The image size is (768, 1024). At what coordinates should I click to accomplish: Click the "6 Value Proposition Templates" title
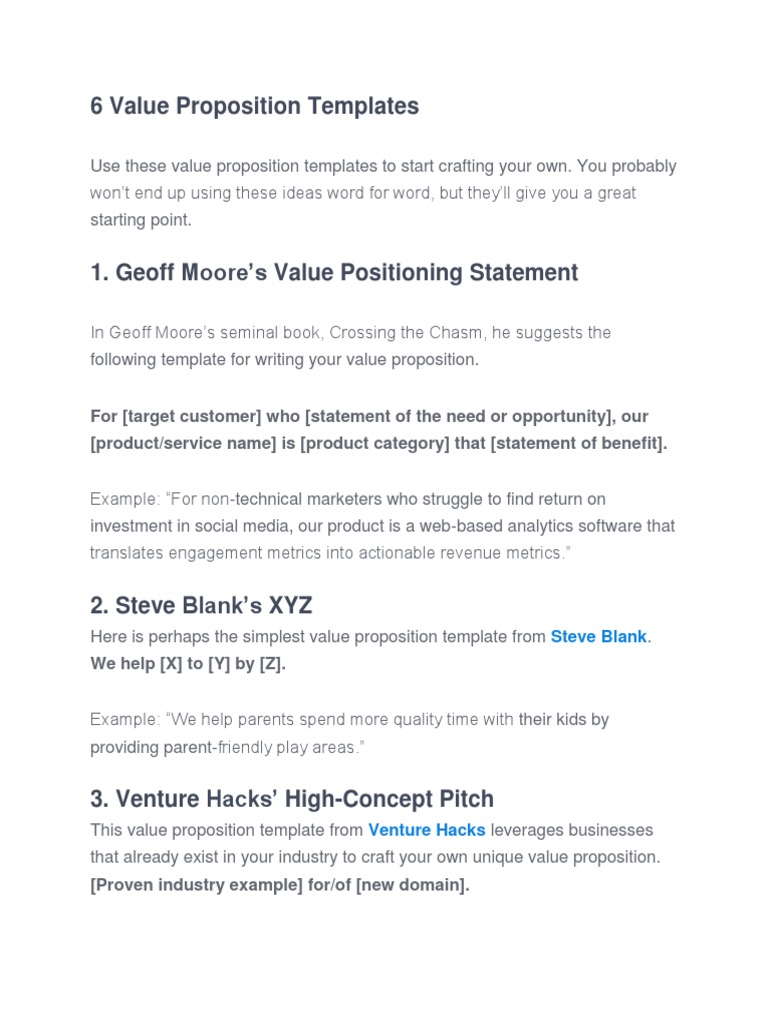tap(254, 106)
